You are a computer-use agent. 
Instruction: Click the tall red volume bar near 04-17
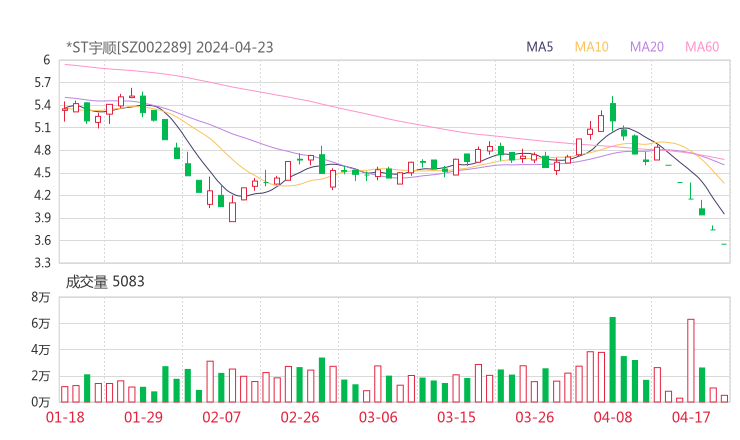690,361
